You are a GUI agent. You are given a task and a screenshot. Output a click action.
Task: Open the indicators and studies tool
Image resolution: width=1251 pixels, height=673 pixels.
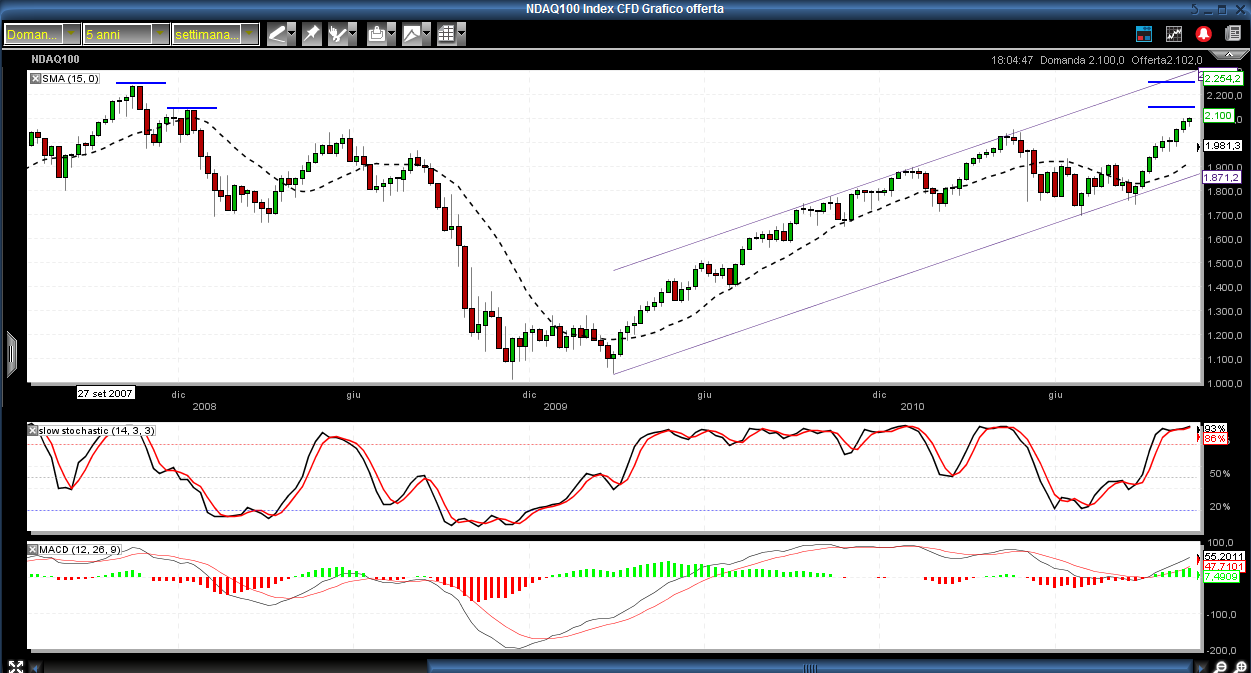pos(338,34)
